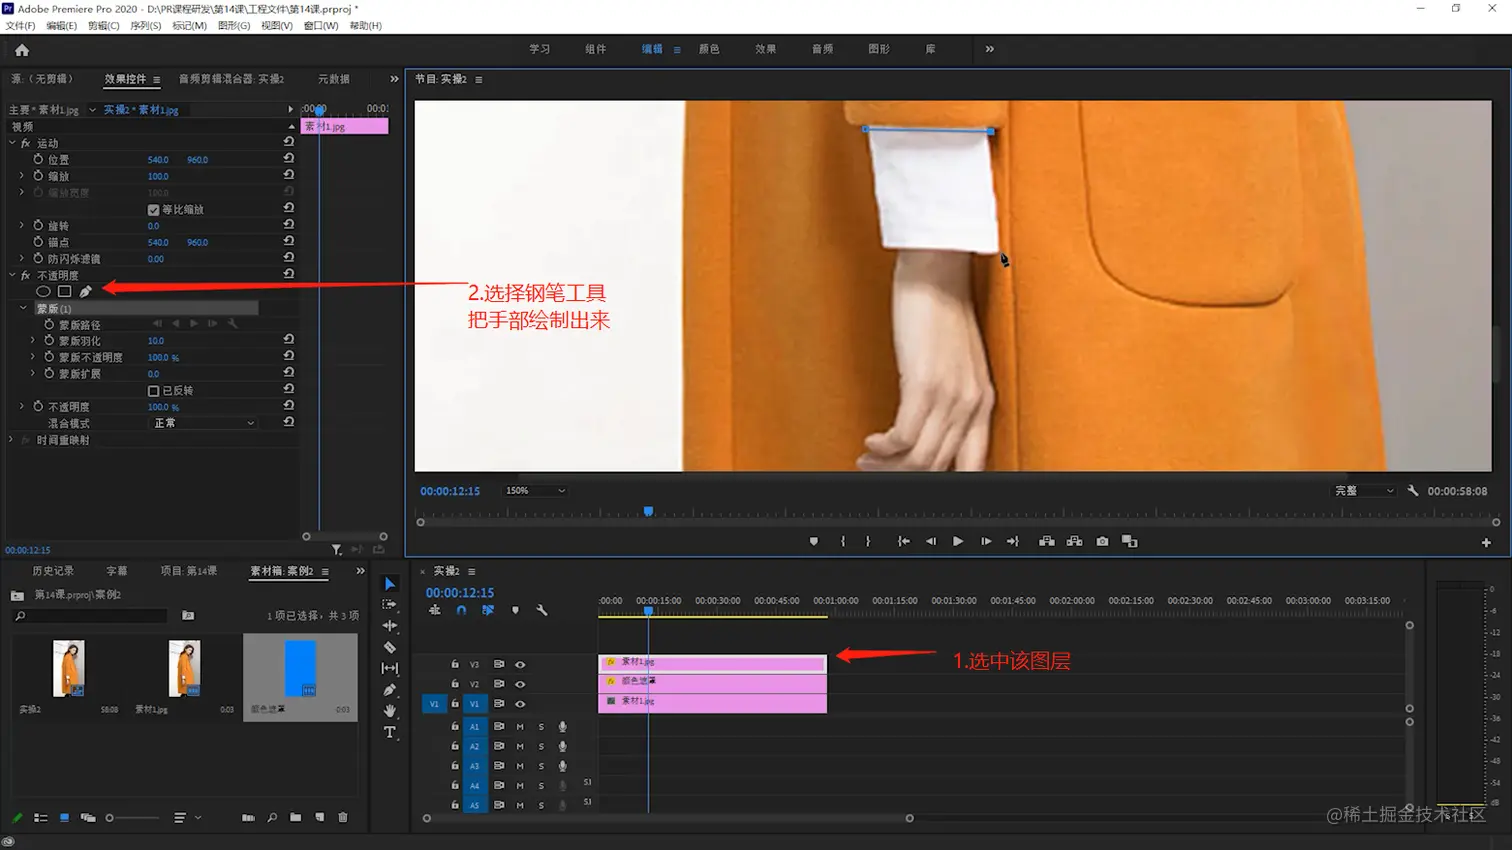Add a marker in the timeline header

[515, 610]
